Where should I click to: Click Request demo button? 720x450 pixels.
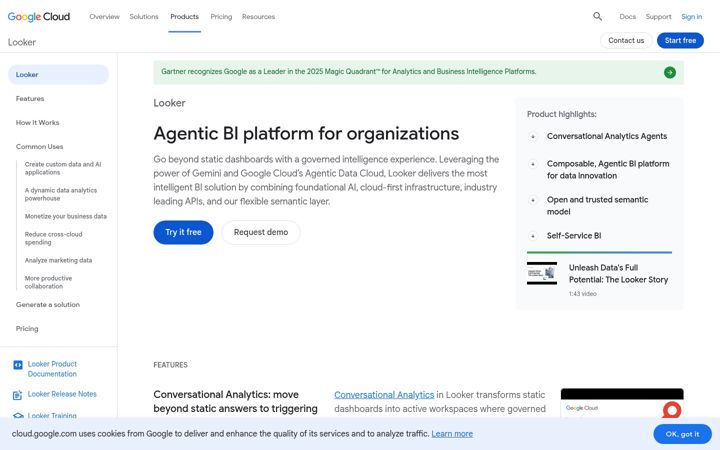point(261,232)
